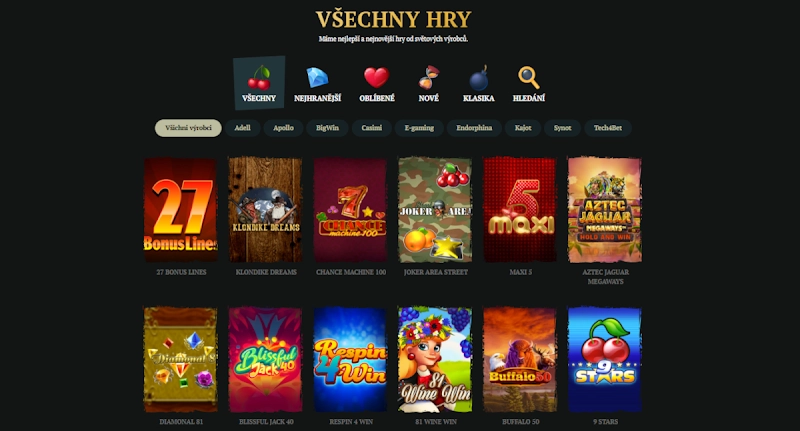Open Hledání magnifying glass search
Image resolution: width=800 pixels, height=431 pixels.
tap(529, 84)
